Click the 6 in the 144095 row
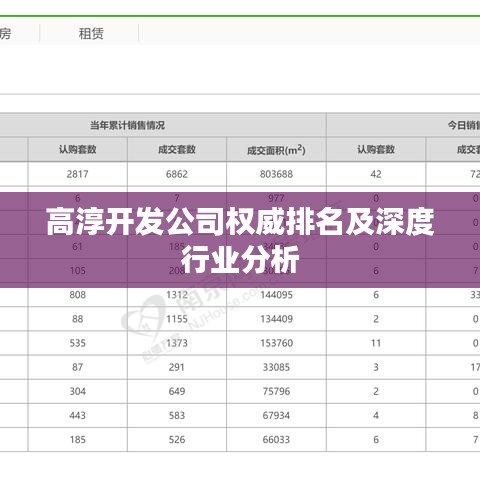This screenshot has height=480, width=480. (x=376, y=295)
